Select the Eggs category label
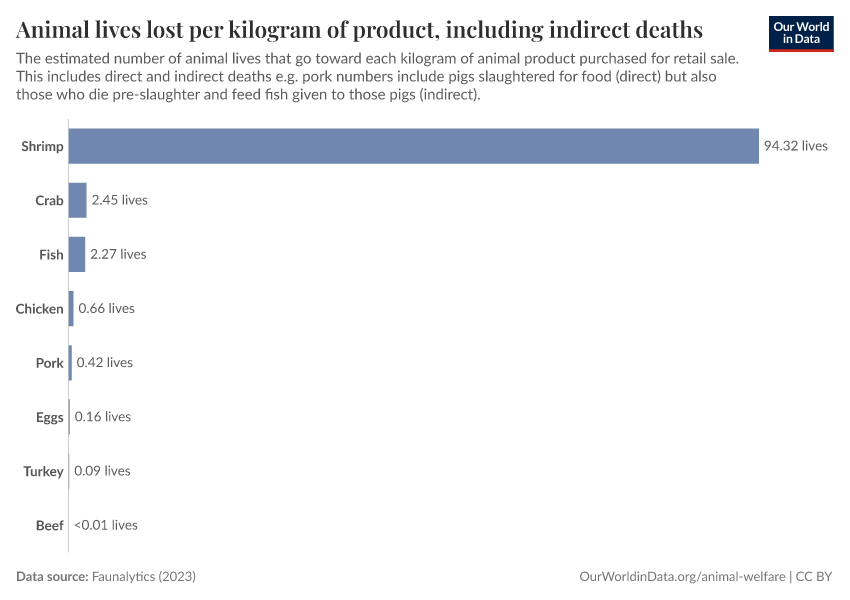The width and height of the screenshot is (850, 600). coord(49,417)
